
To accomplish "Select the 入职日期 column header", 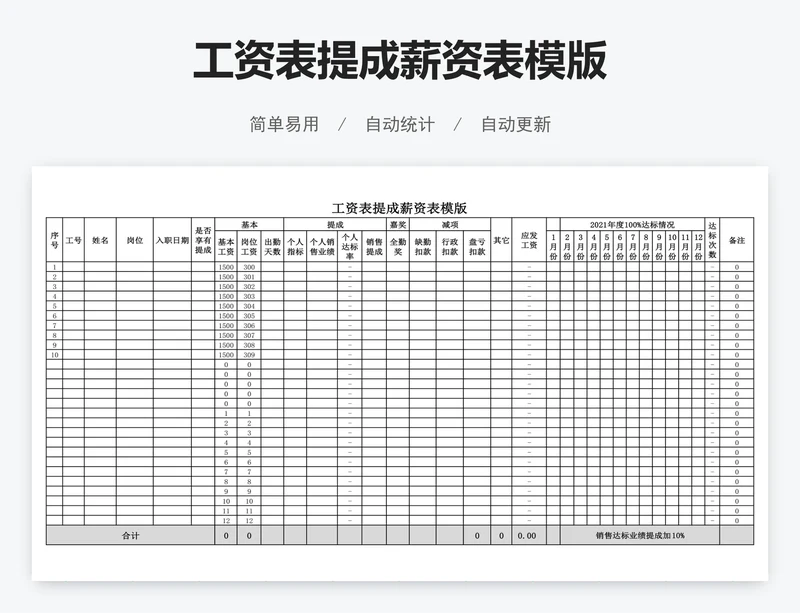I will (172, 240).
